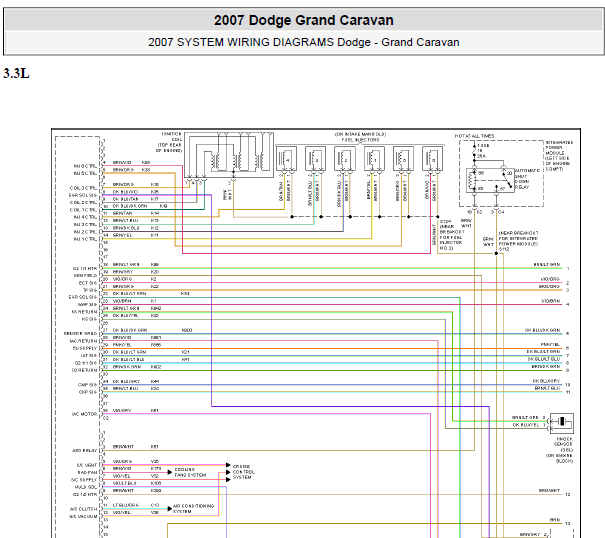The height and width of the screenshot is (538, 605).
Task: Click the 'AIR CONDITIONING SYSTEM' reference
Action: 193,509
